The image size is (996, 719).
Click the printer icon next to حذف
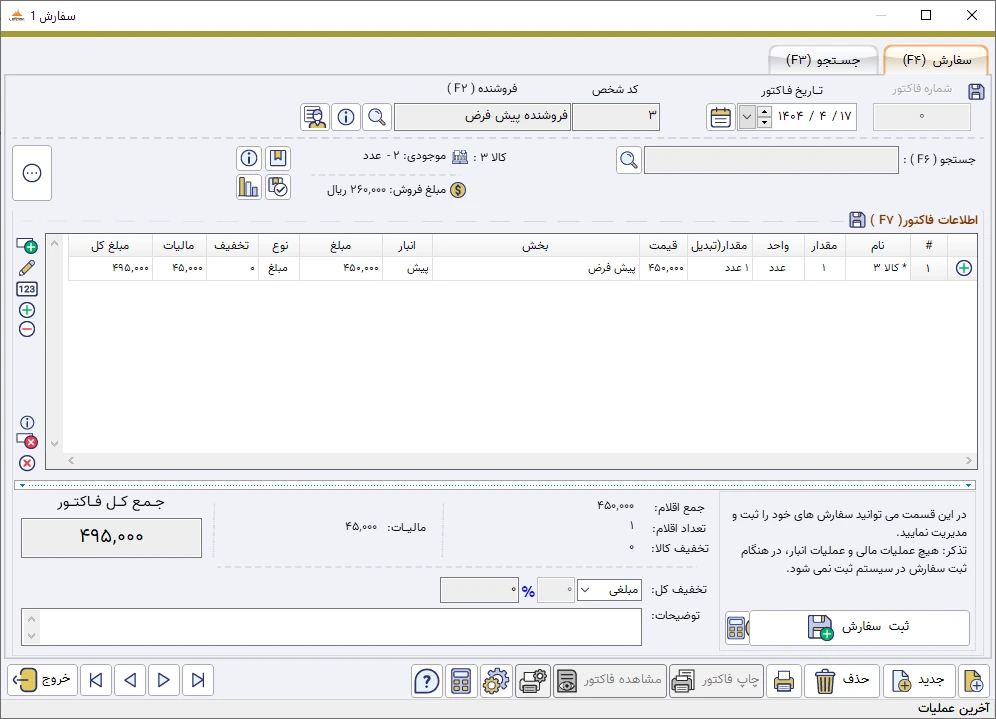point(784,681)
